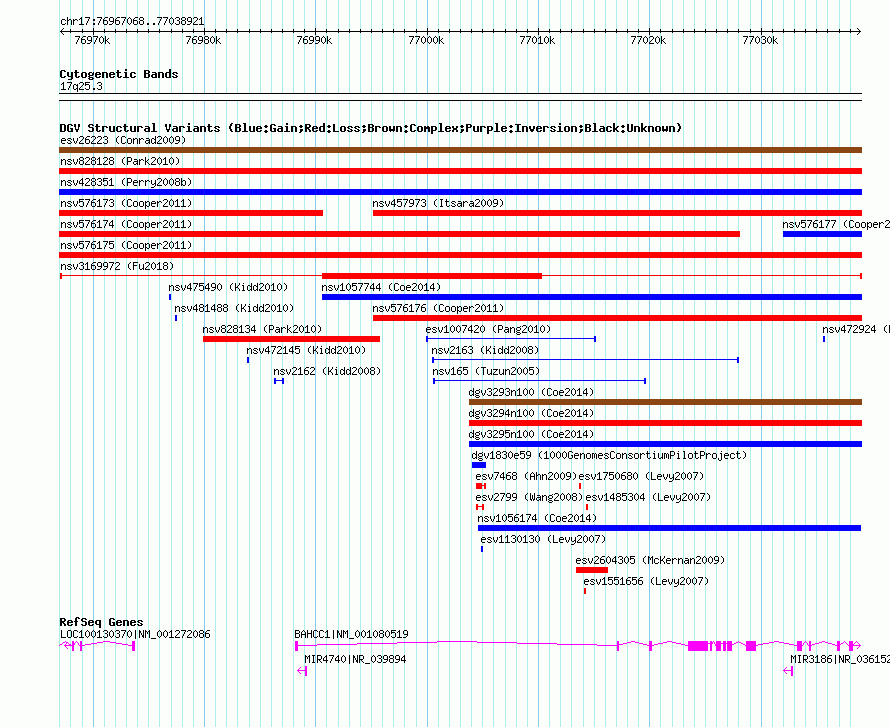Image resolution: width=890 pixels, height=727 pixels.
Task: Click the 76990k ruler tick label
Action: coord(314,40)
